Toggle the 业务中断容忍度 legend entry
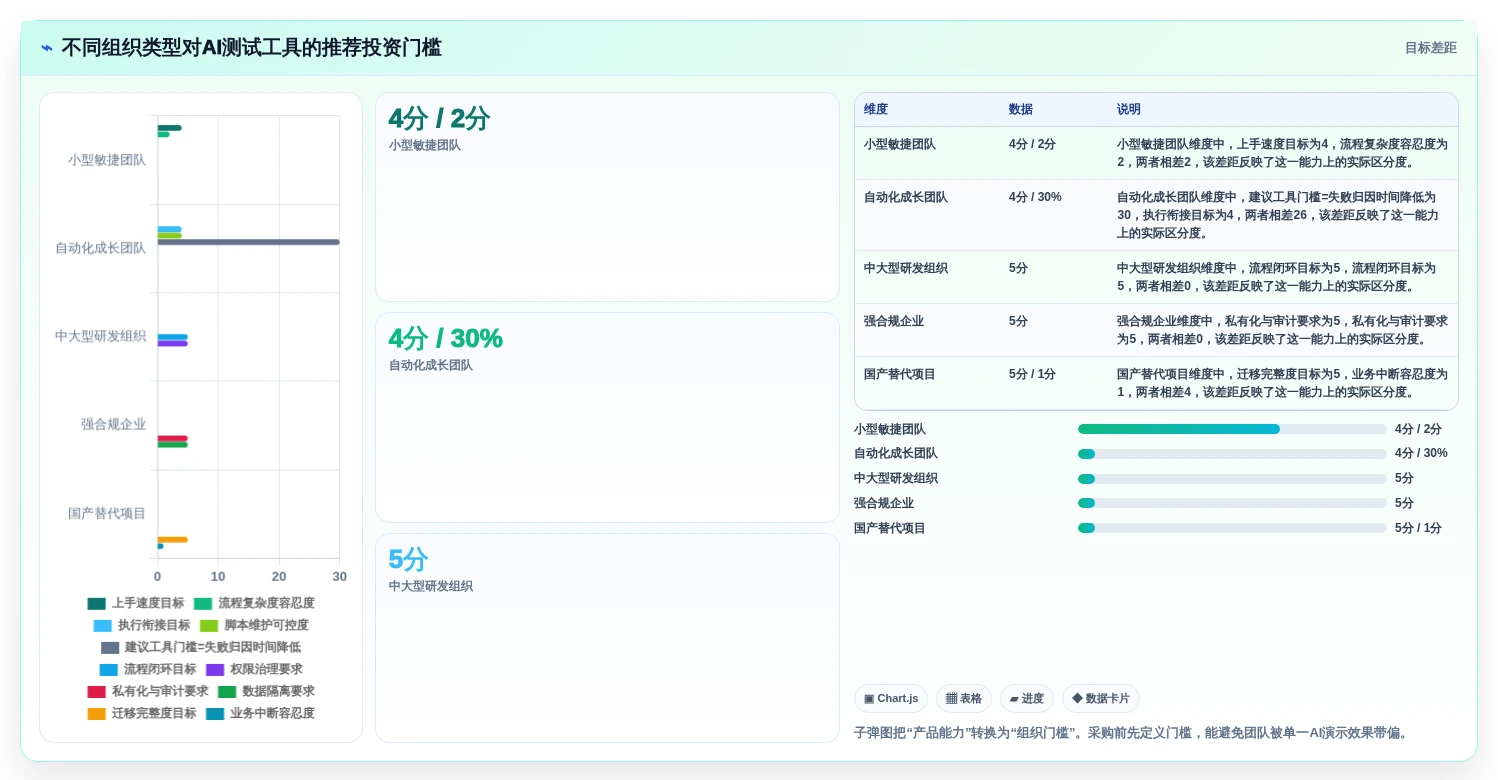Viewport: 1498px width, 780px height. tap(260, 713)
